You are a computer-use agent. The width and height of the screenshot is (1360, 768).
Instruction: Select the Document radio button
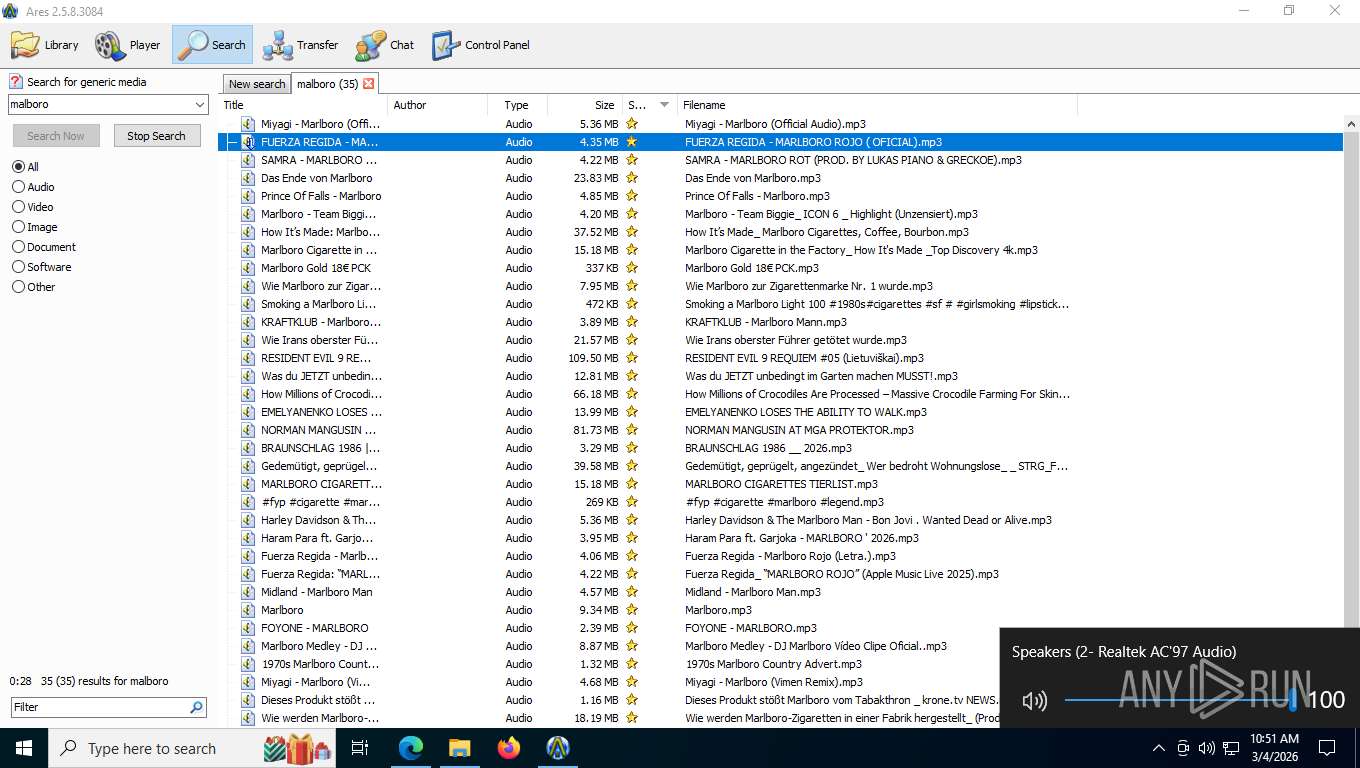point(18,247)
